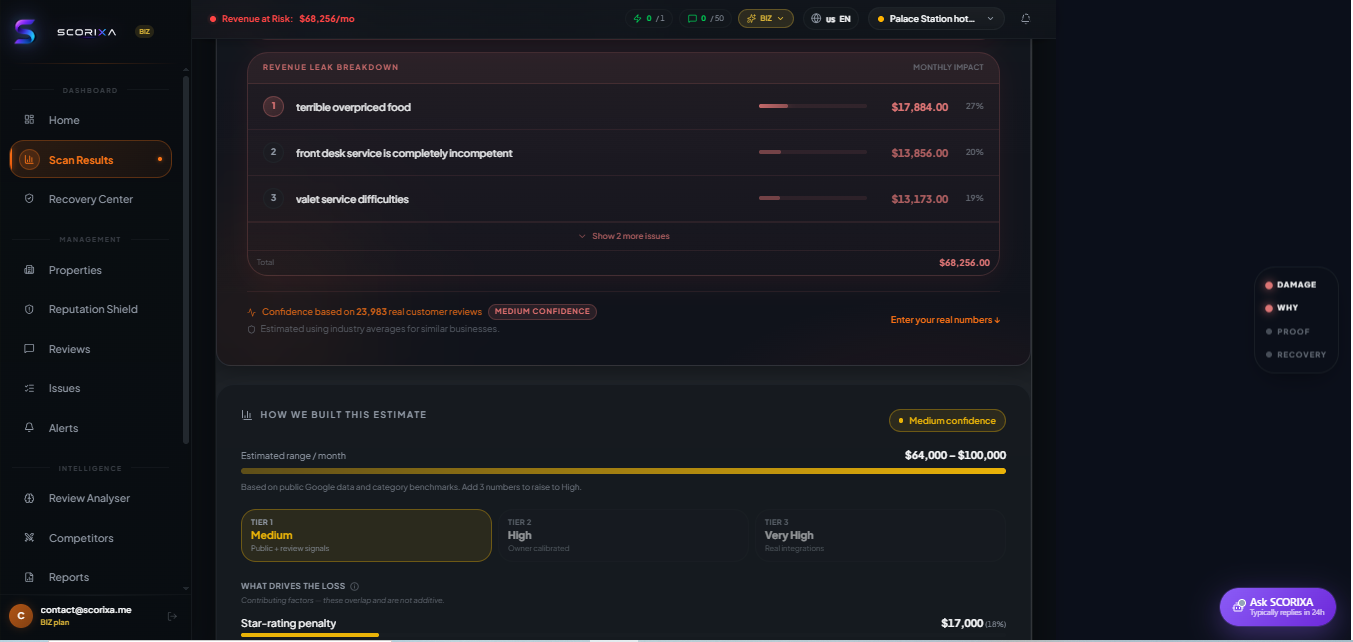Go to Recovery Center page
This screenshot has height=642, width=1353.
[91, 199]
